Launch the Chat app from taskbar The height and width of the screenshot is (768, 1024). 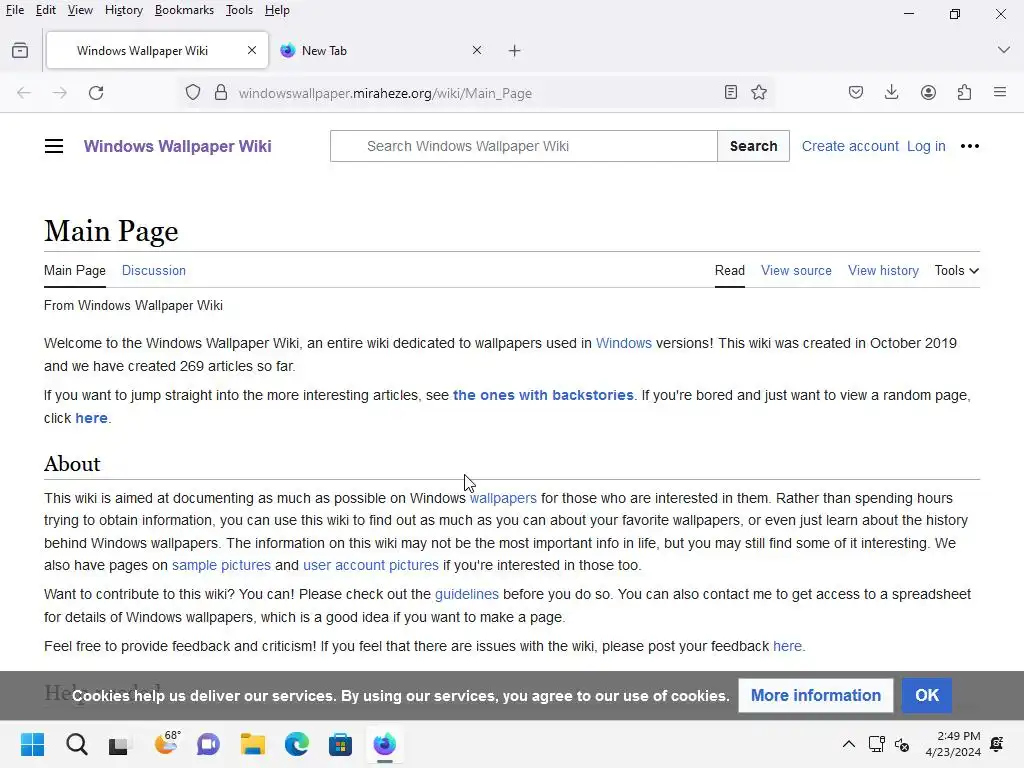pyautogui.click(x=208, y=744)
